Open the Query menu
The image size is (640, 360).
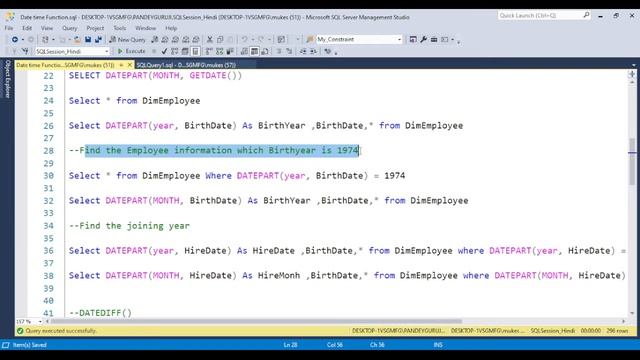pyautogui.click(x=69, y=28)
